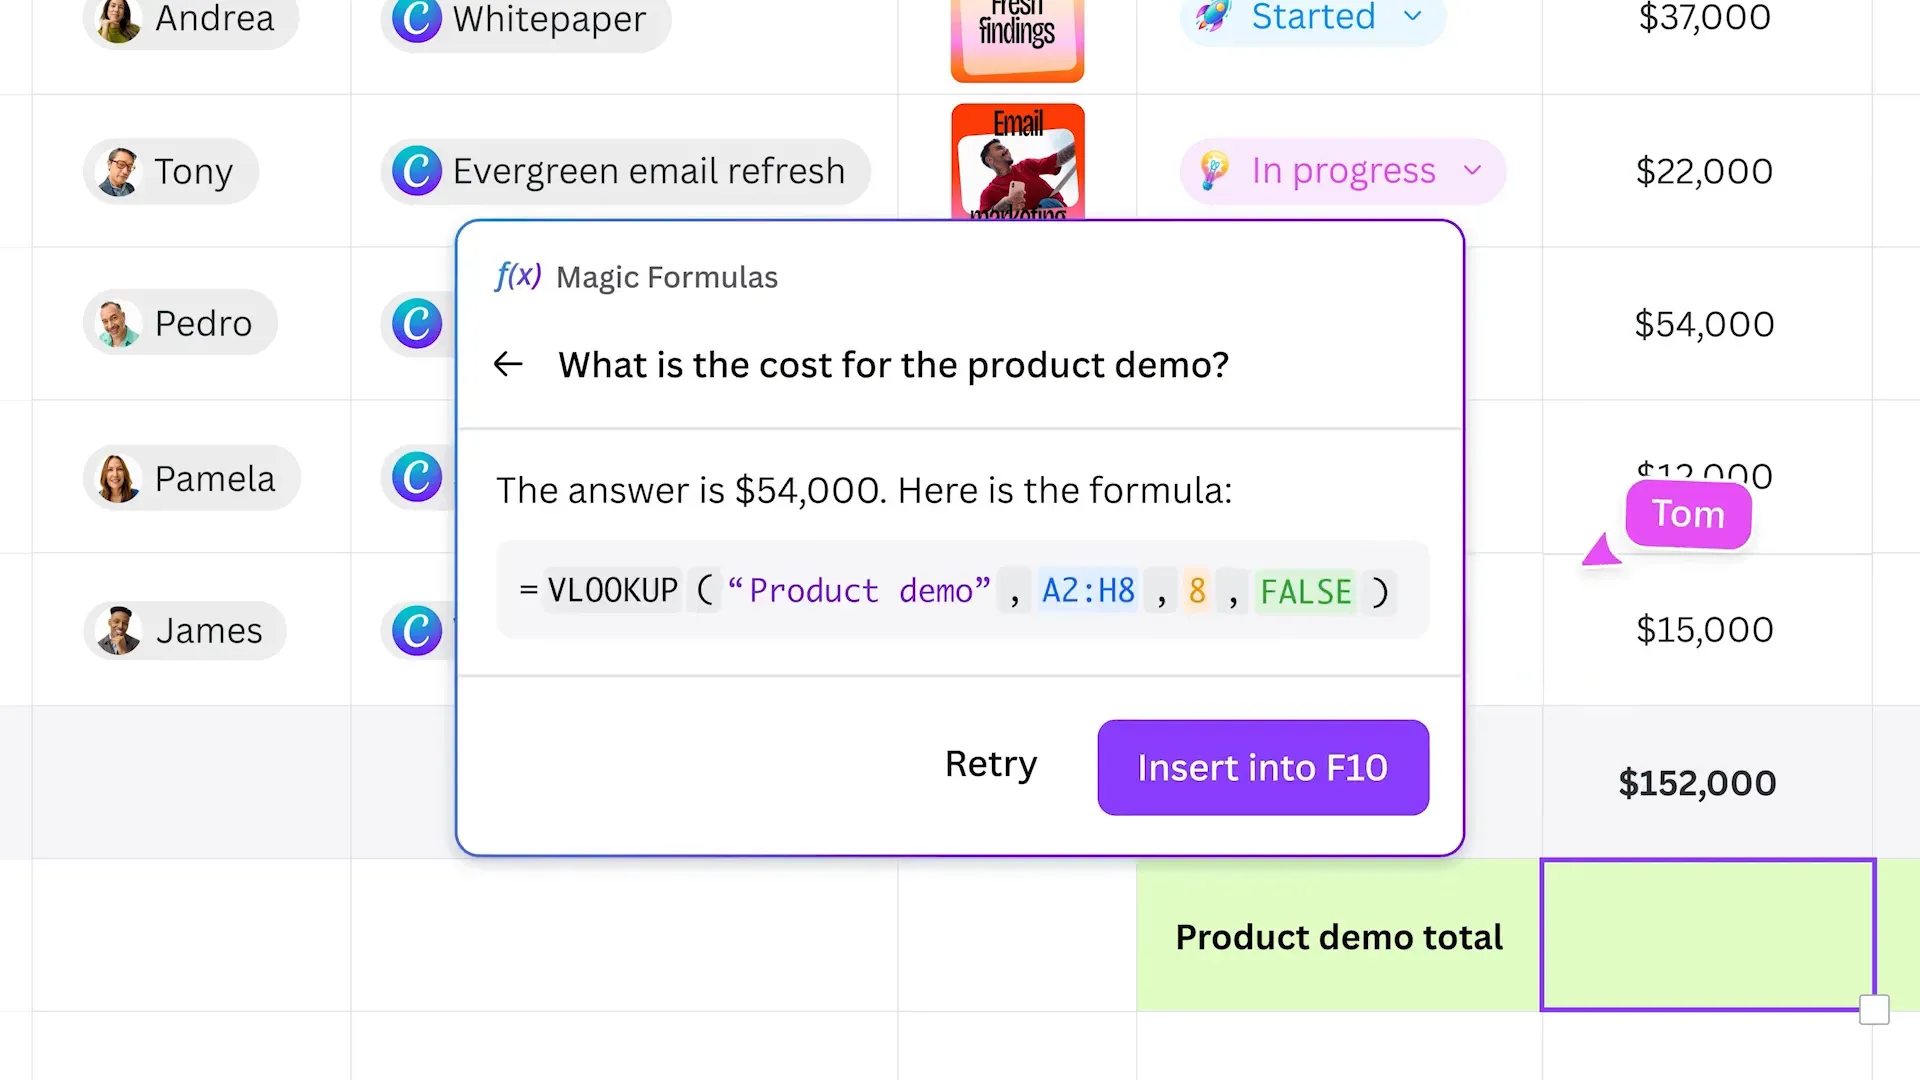Click the back arrow in Magic Formulas
Image resolution: width=1920 pixels, height=1080 pixels.
(508, 365)
